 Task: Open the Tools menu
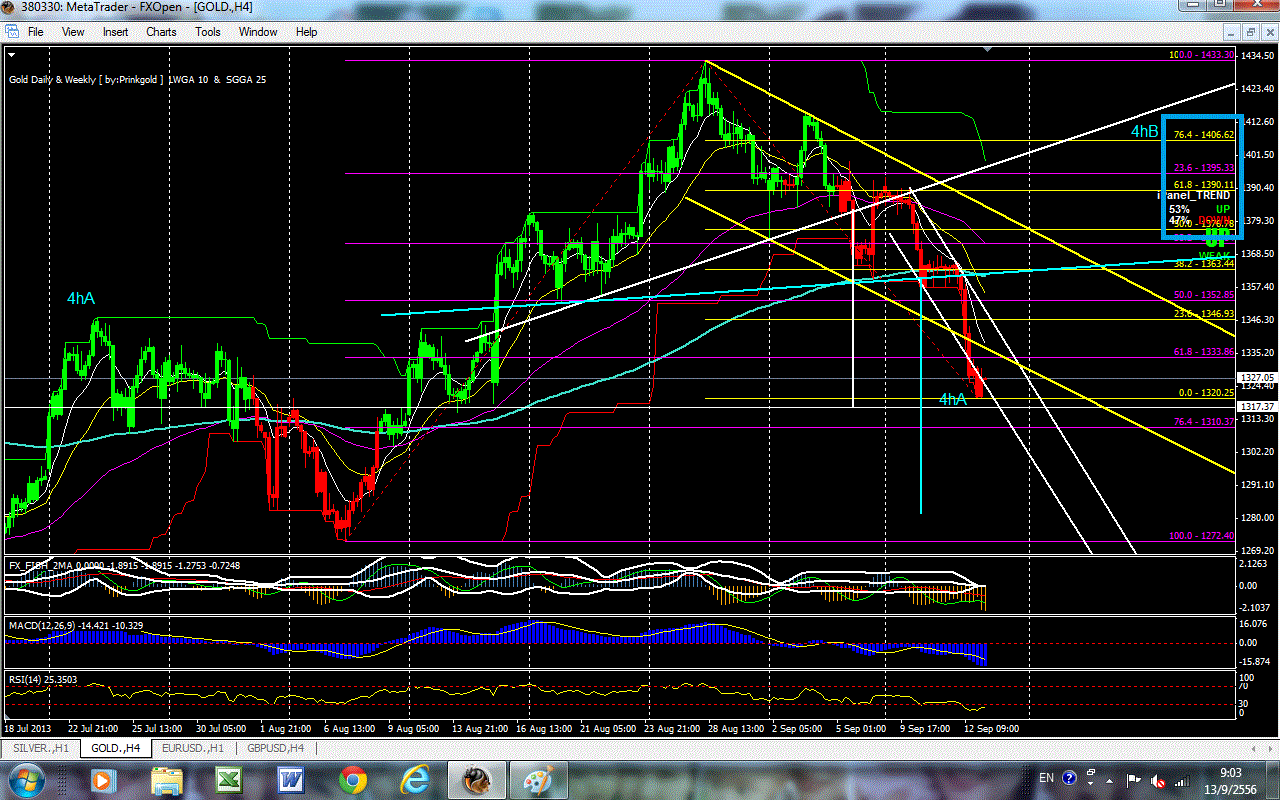click(x=208, y=31)
